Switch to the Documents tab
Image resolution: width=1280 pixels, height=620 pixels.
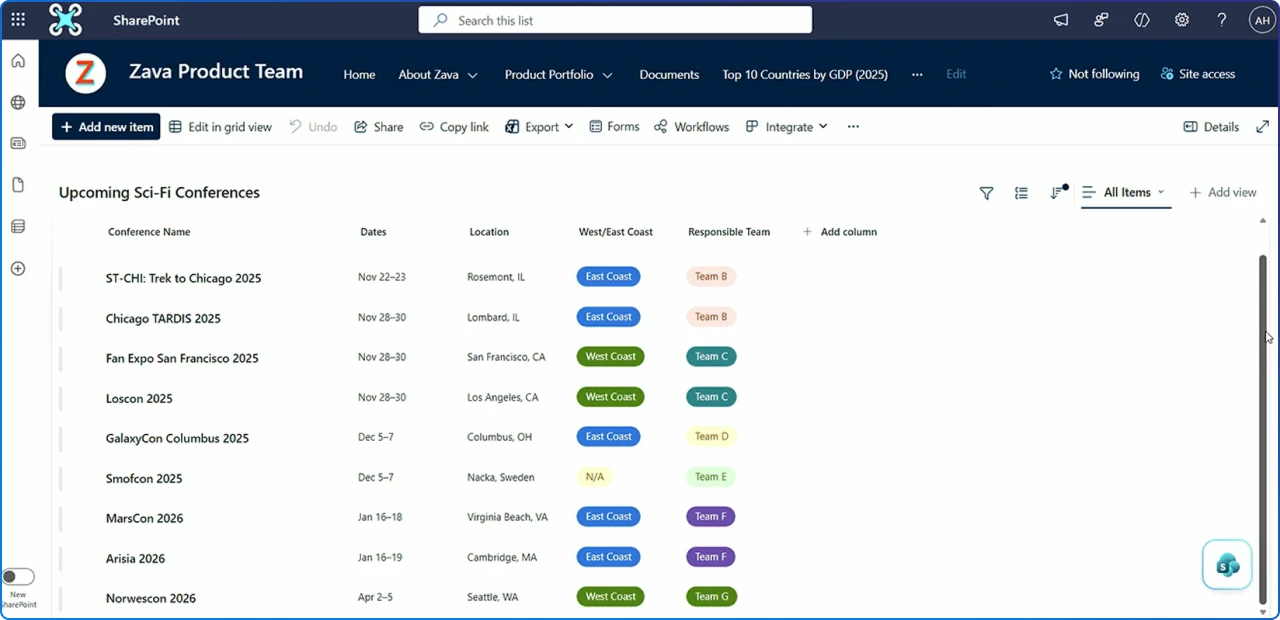tap(668, 74)
